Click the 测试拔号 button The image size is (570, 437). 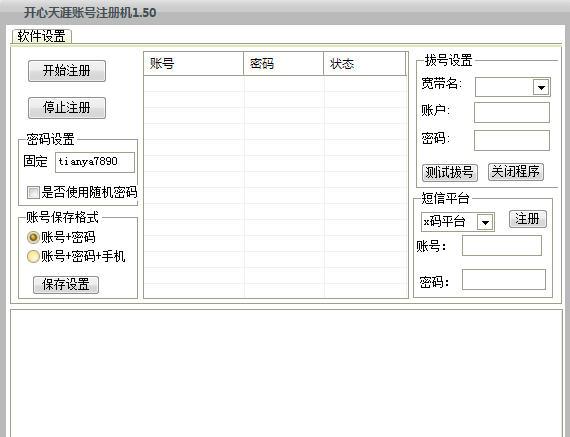coord(450,172)
